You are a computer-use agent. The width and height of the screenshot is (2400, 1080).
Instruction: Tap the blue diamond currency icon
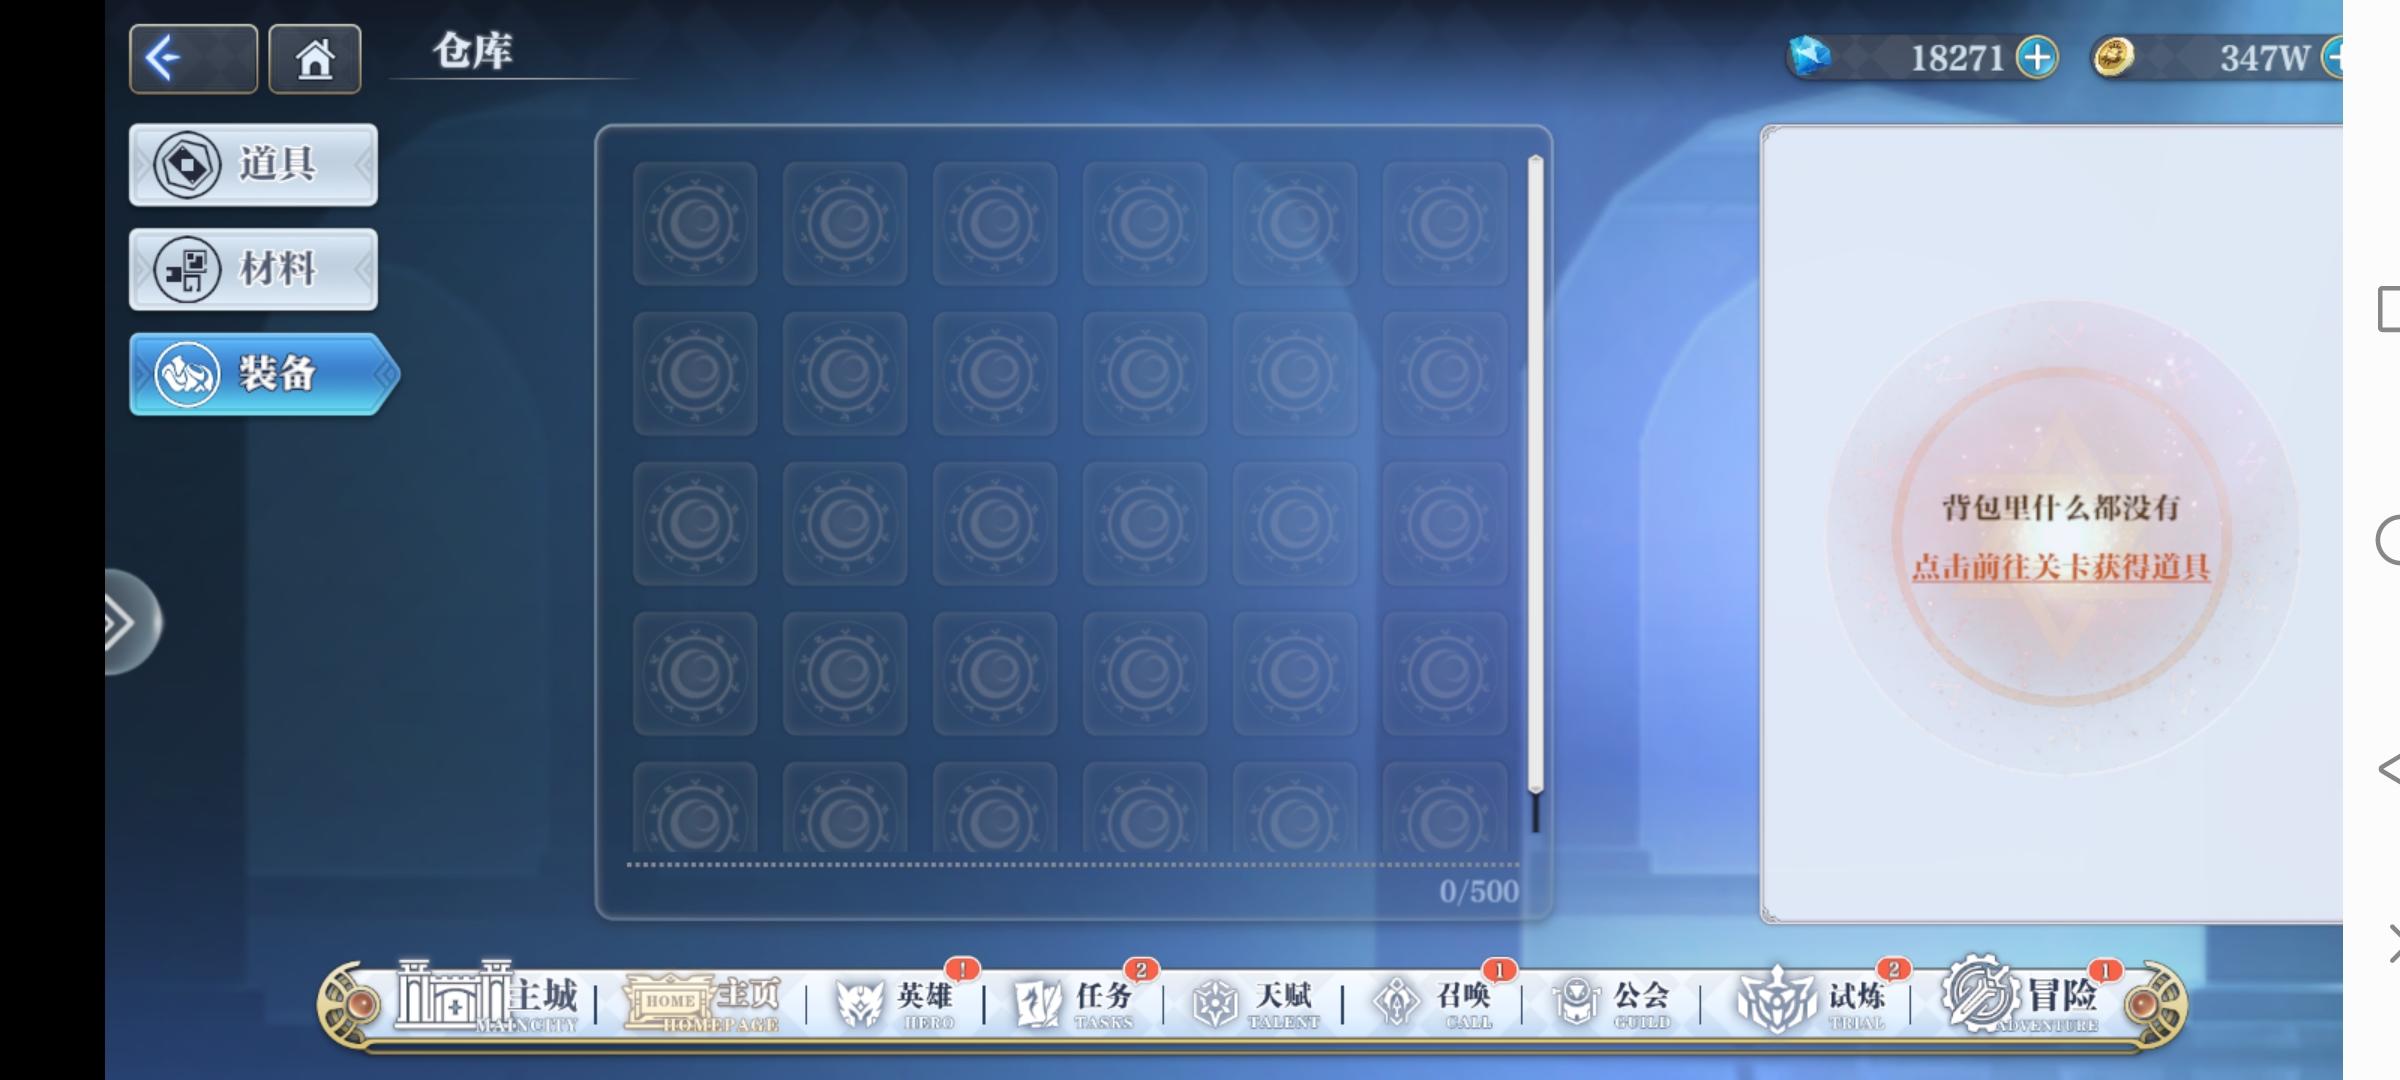(1809, 56)
